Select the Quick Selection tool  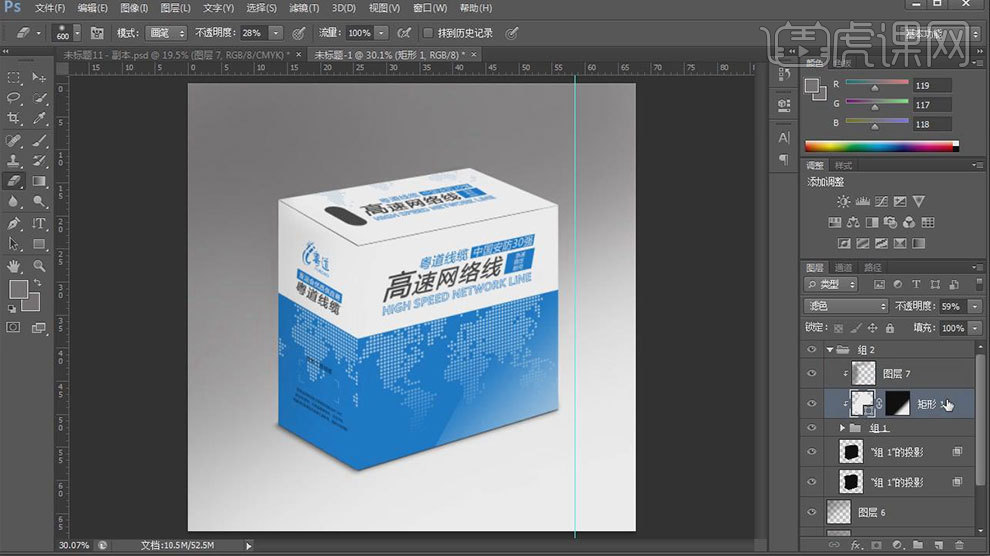39,98
